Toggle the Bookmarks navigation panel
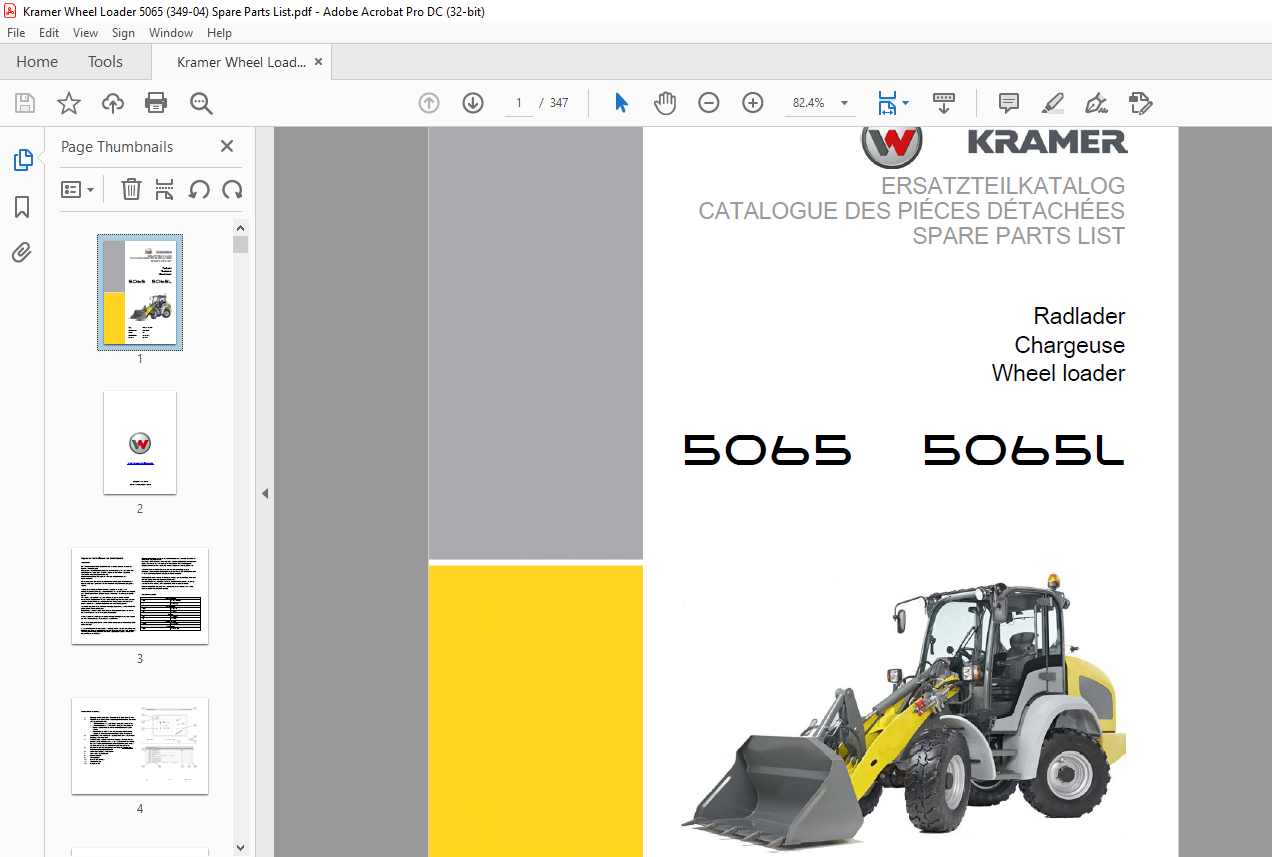This screenshot has height=857, width=1272. [22, 207]
